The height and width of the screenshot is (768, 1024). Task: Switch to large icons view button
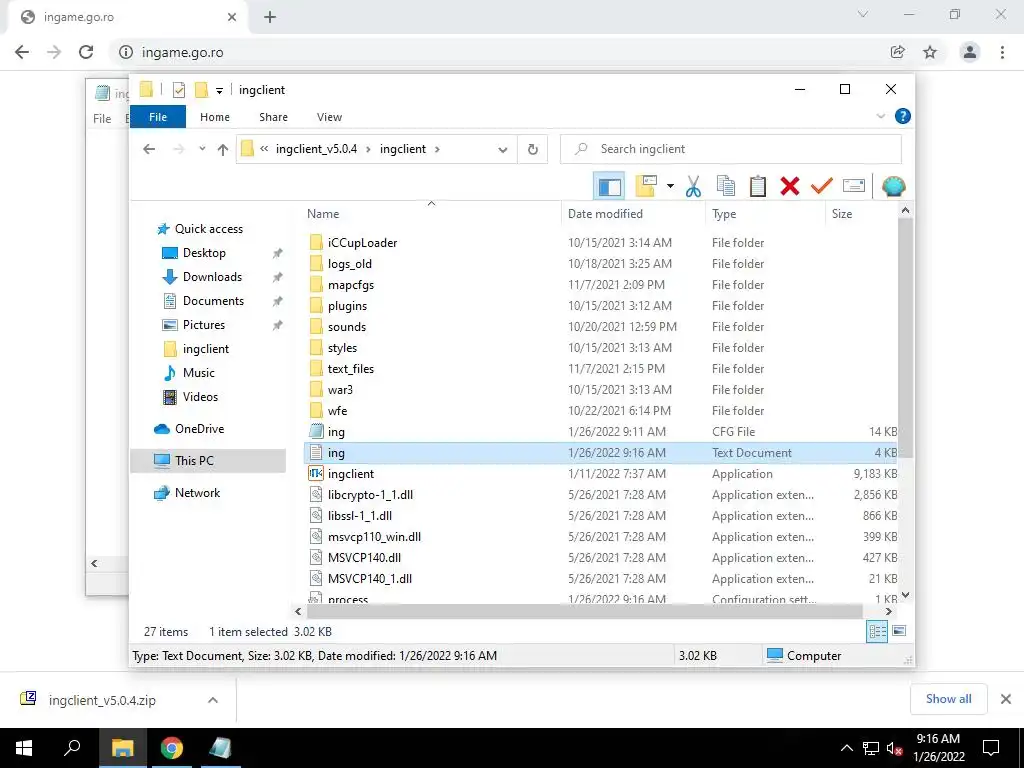tap(899, 631)
